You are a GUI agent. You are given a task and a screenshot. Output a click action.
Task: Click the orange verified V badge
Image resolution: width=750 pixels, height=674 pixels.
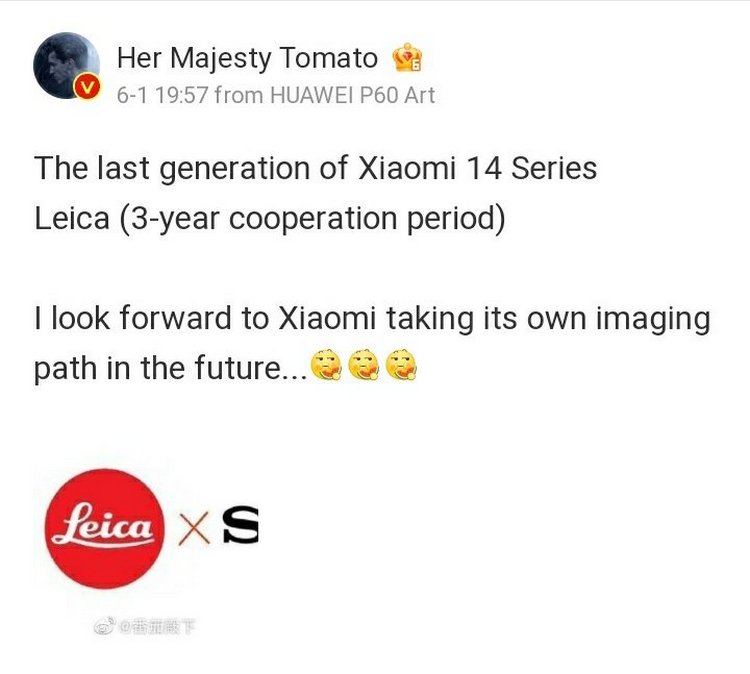pos(87,87)
